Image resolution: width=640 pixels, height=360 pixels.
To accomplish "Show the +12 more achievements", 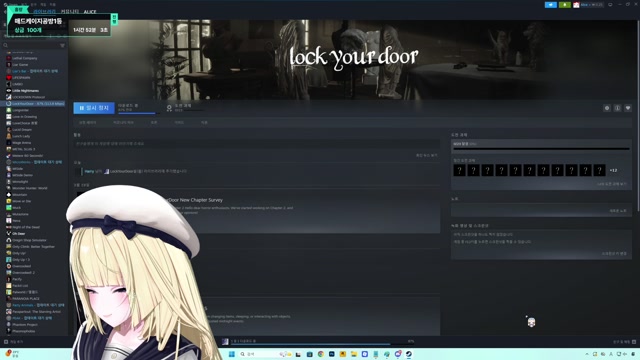I will [613, 170].
